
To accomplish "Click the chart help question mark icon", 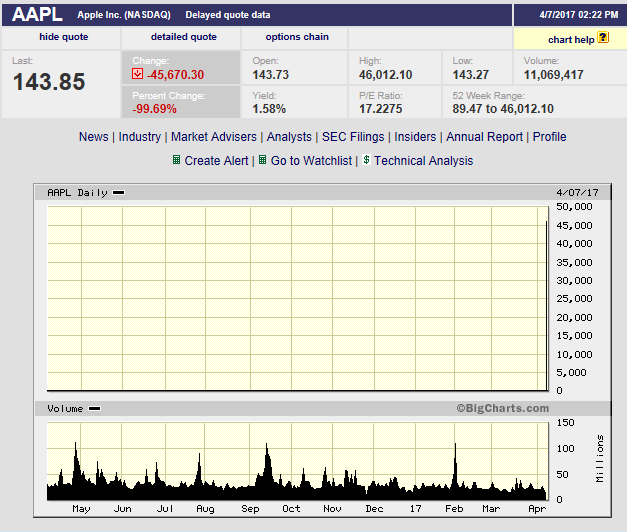I will point(604,38).
